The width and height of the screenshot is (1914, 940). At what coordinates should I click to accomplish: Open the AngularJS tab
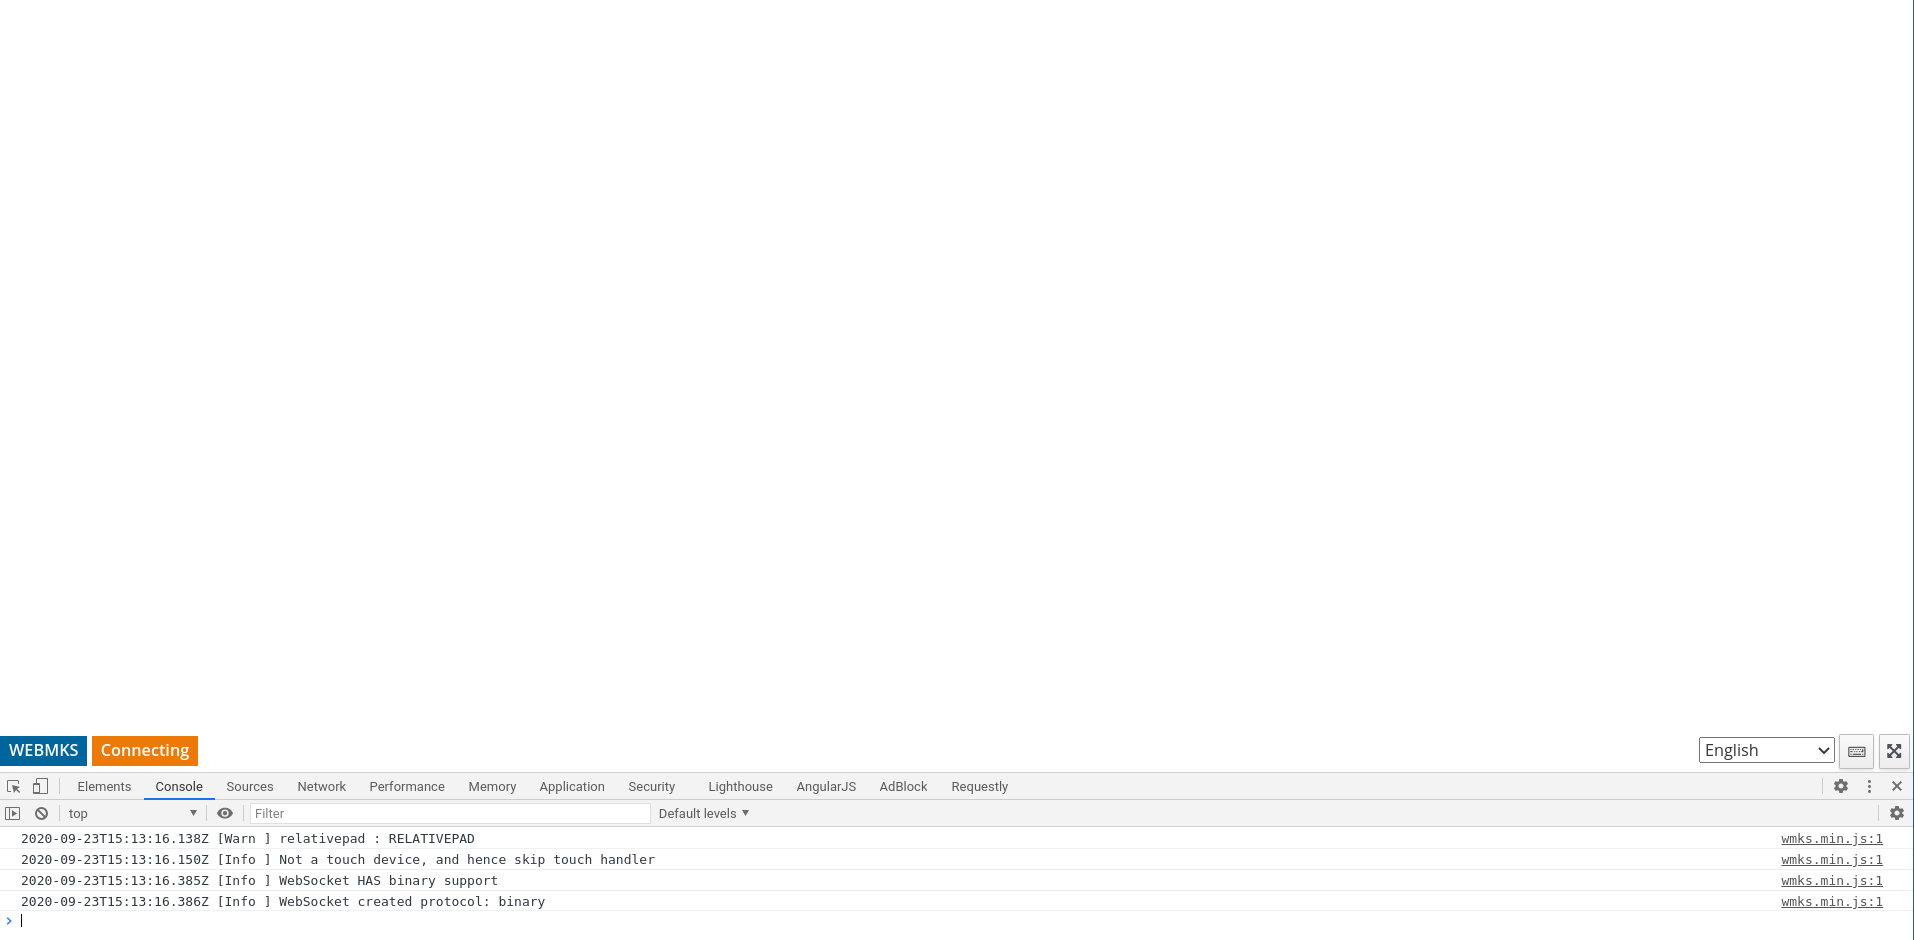coord(826,787)
